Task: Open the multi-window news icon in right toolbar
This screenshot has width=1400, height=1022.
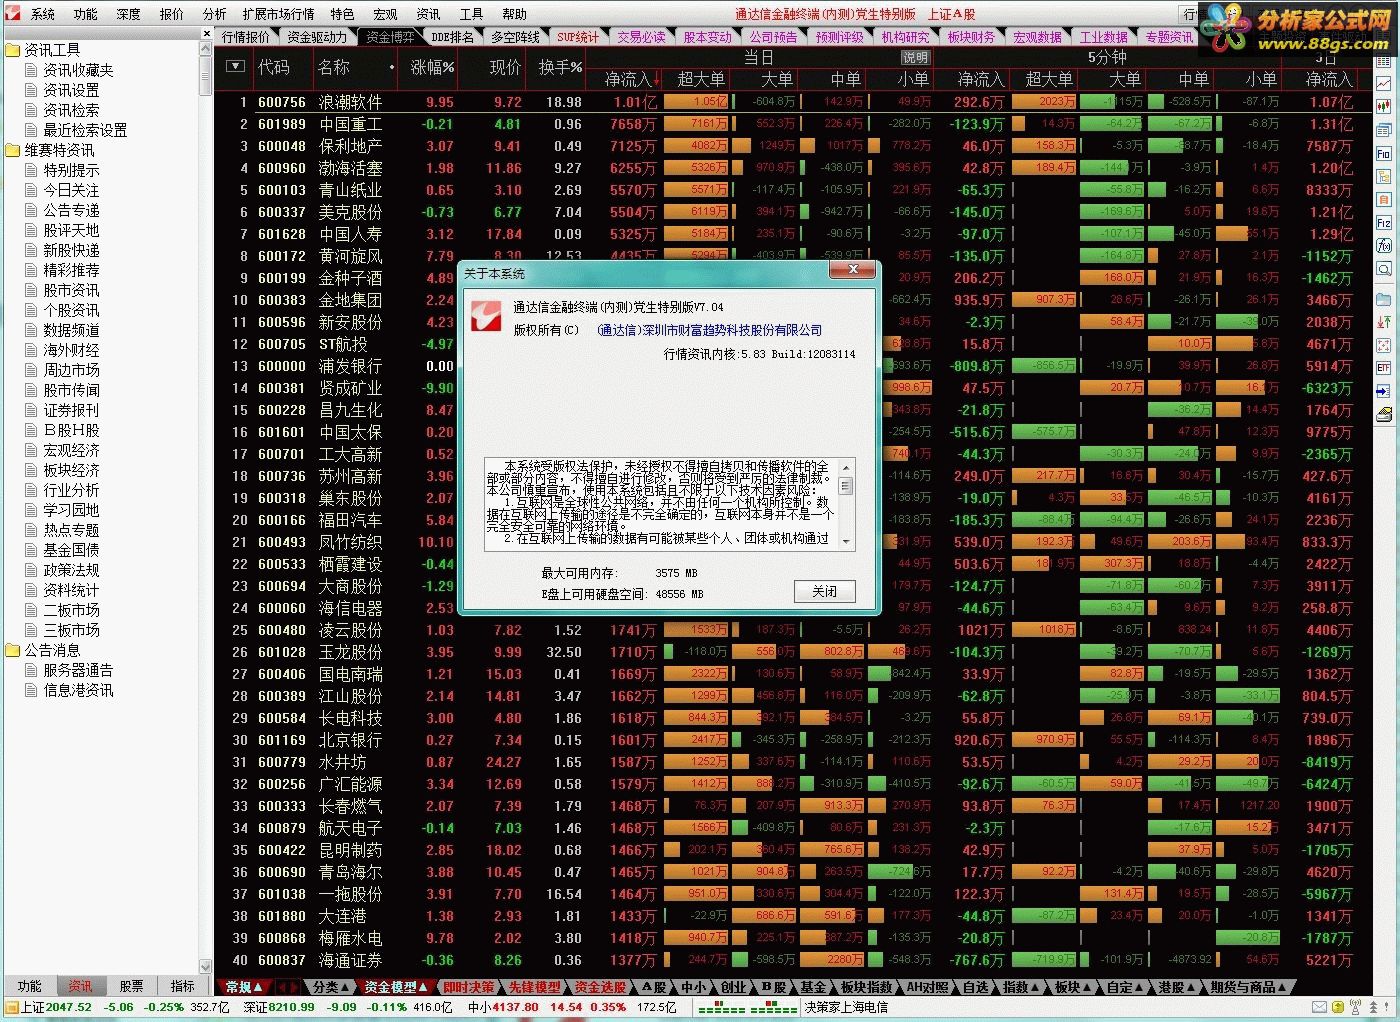Action: coord(1384,130)
